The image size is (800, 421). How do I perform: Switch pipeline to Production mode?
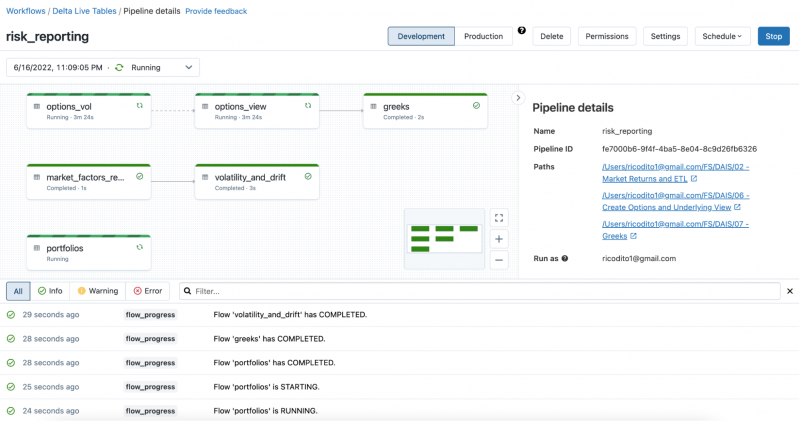click(483, 36)
